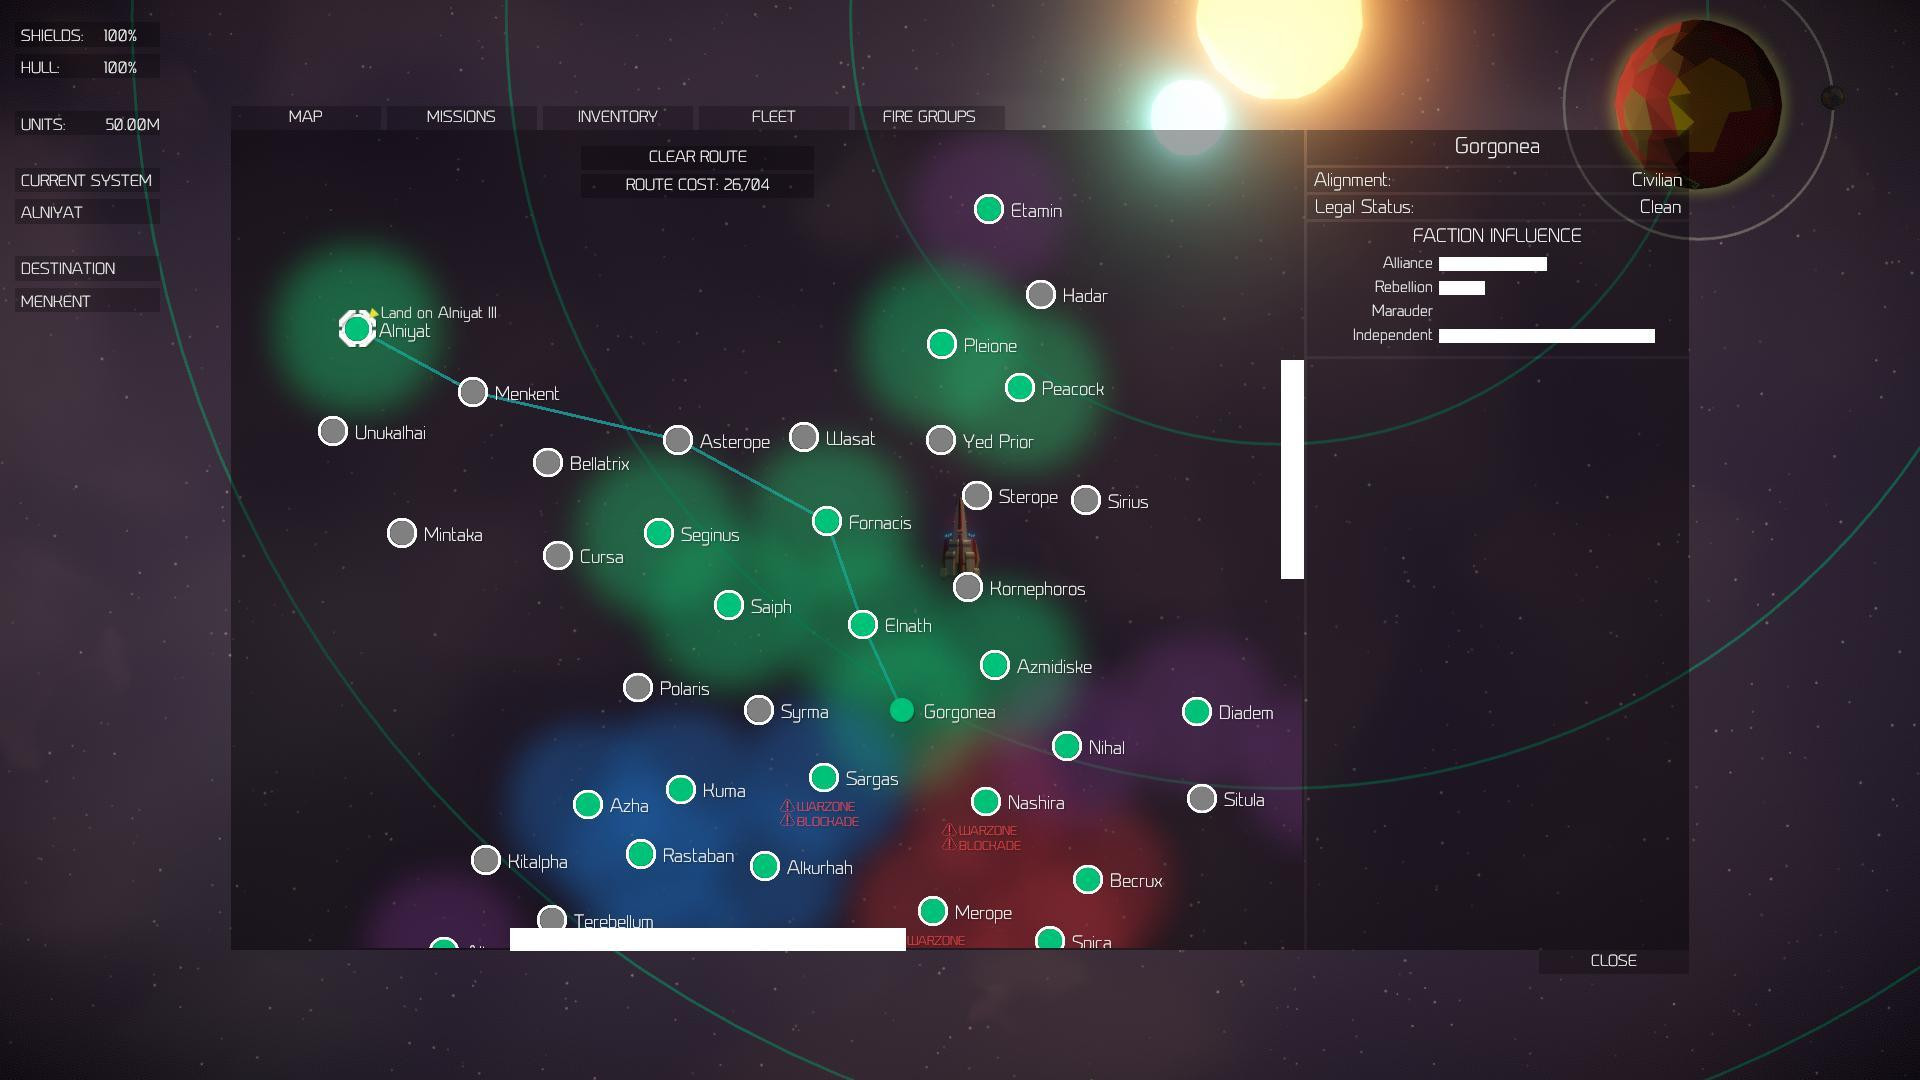Click the Alniyat current system marker

[x=357, y=328]
